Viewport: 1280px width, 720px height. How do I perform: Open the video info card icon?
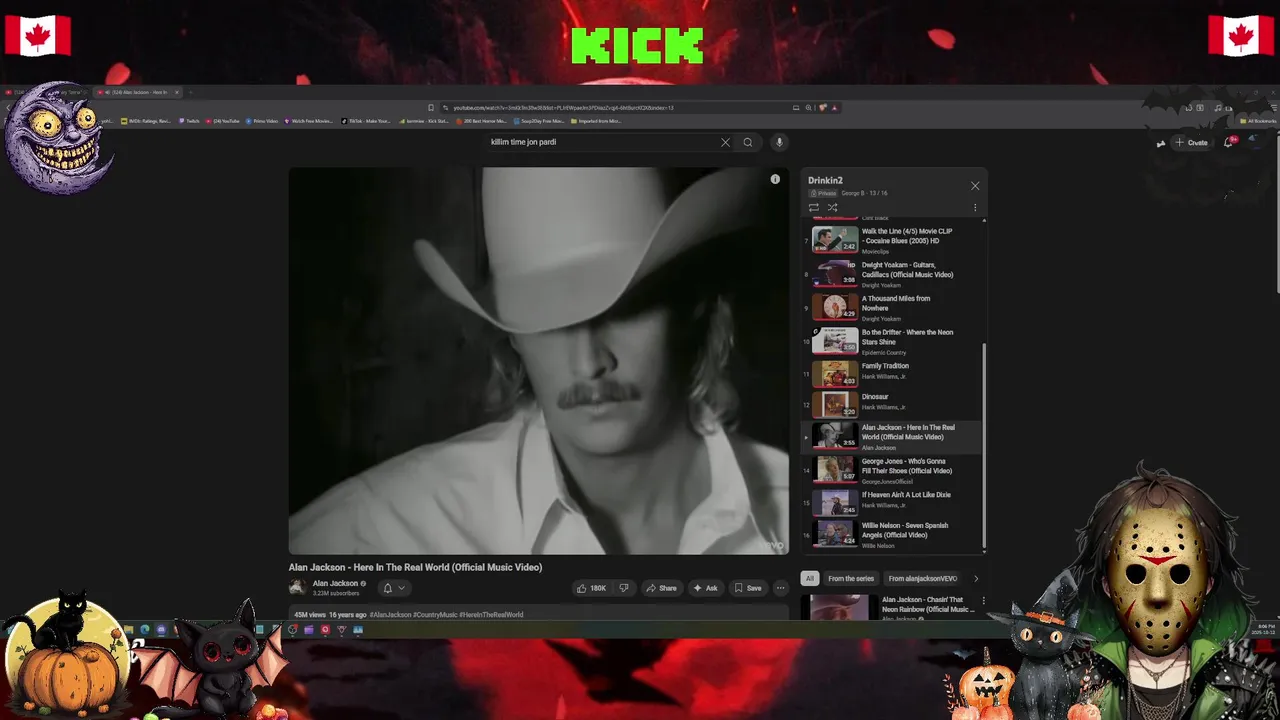click(775, 179)
